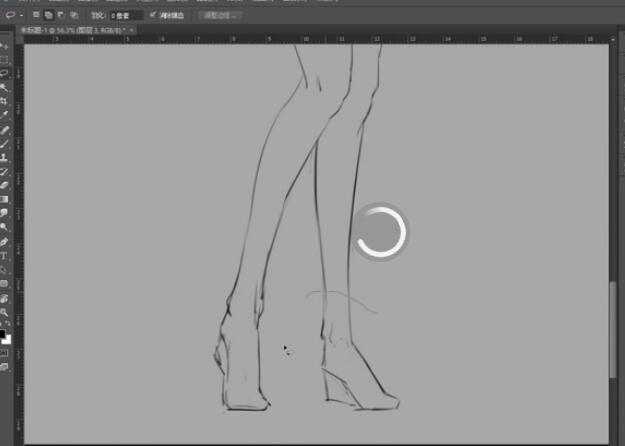
Task: Toggle Quick Mask mode
Action: [x=4, y=353]
